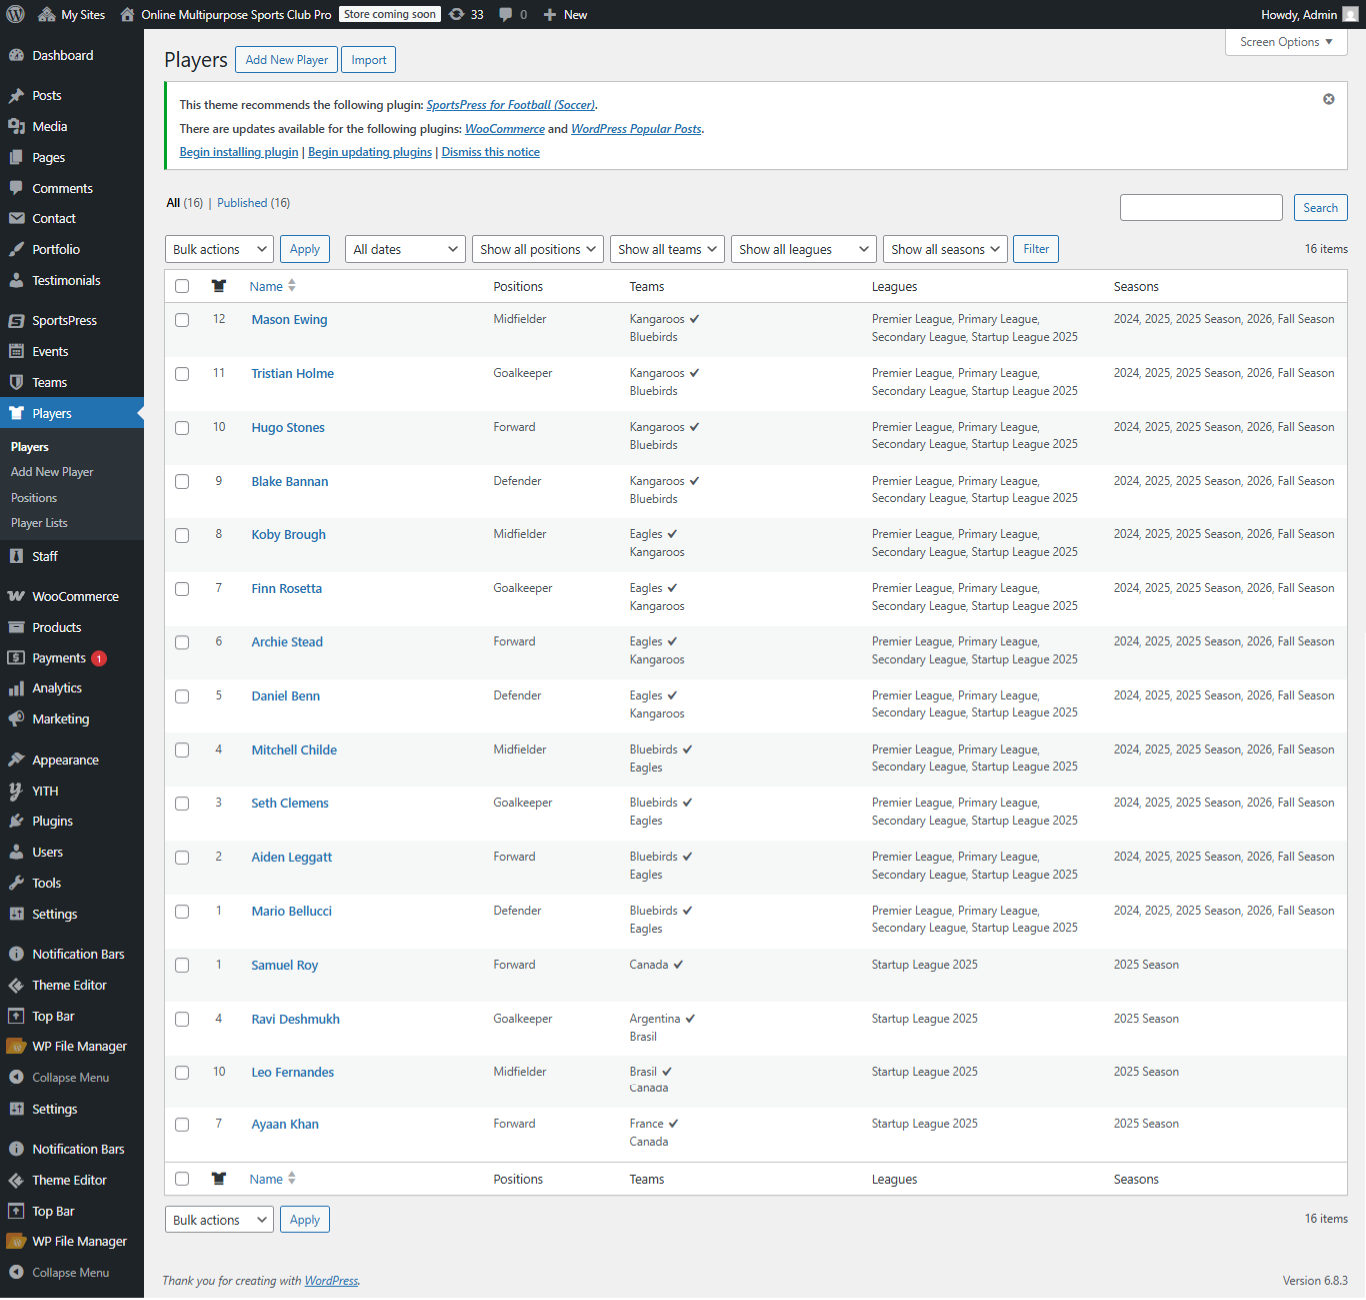Open the top Bulk actions dropdown
Viewport: 1366px width, 1300px height.
click(219, 249)
